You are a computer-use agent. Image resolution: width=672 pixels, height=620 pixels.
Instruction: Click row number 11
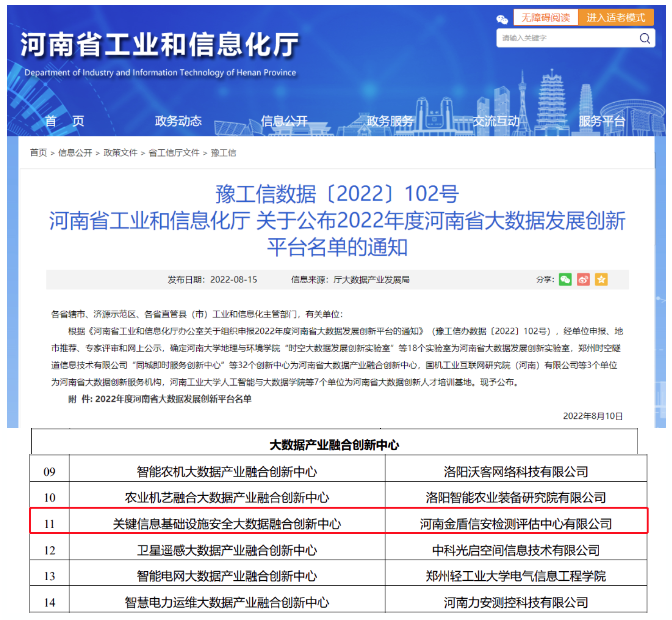pos(49,524)
